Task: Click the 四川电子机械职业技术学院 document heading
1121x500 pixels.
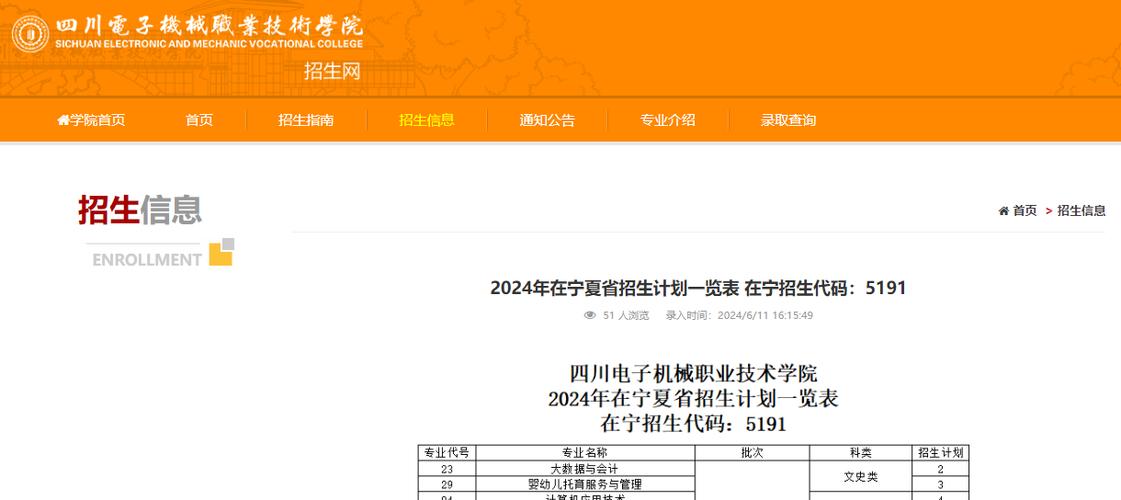Action: (x=693, y=373)
